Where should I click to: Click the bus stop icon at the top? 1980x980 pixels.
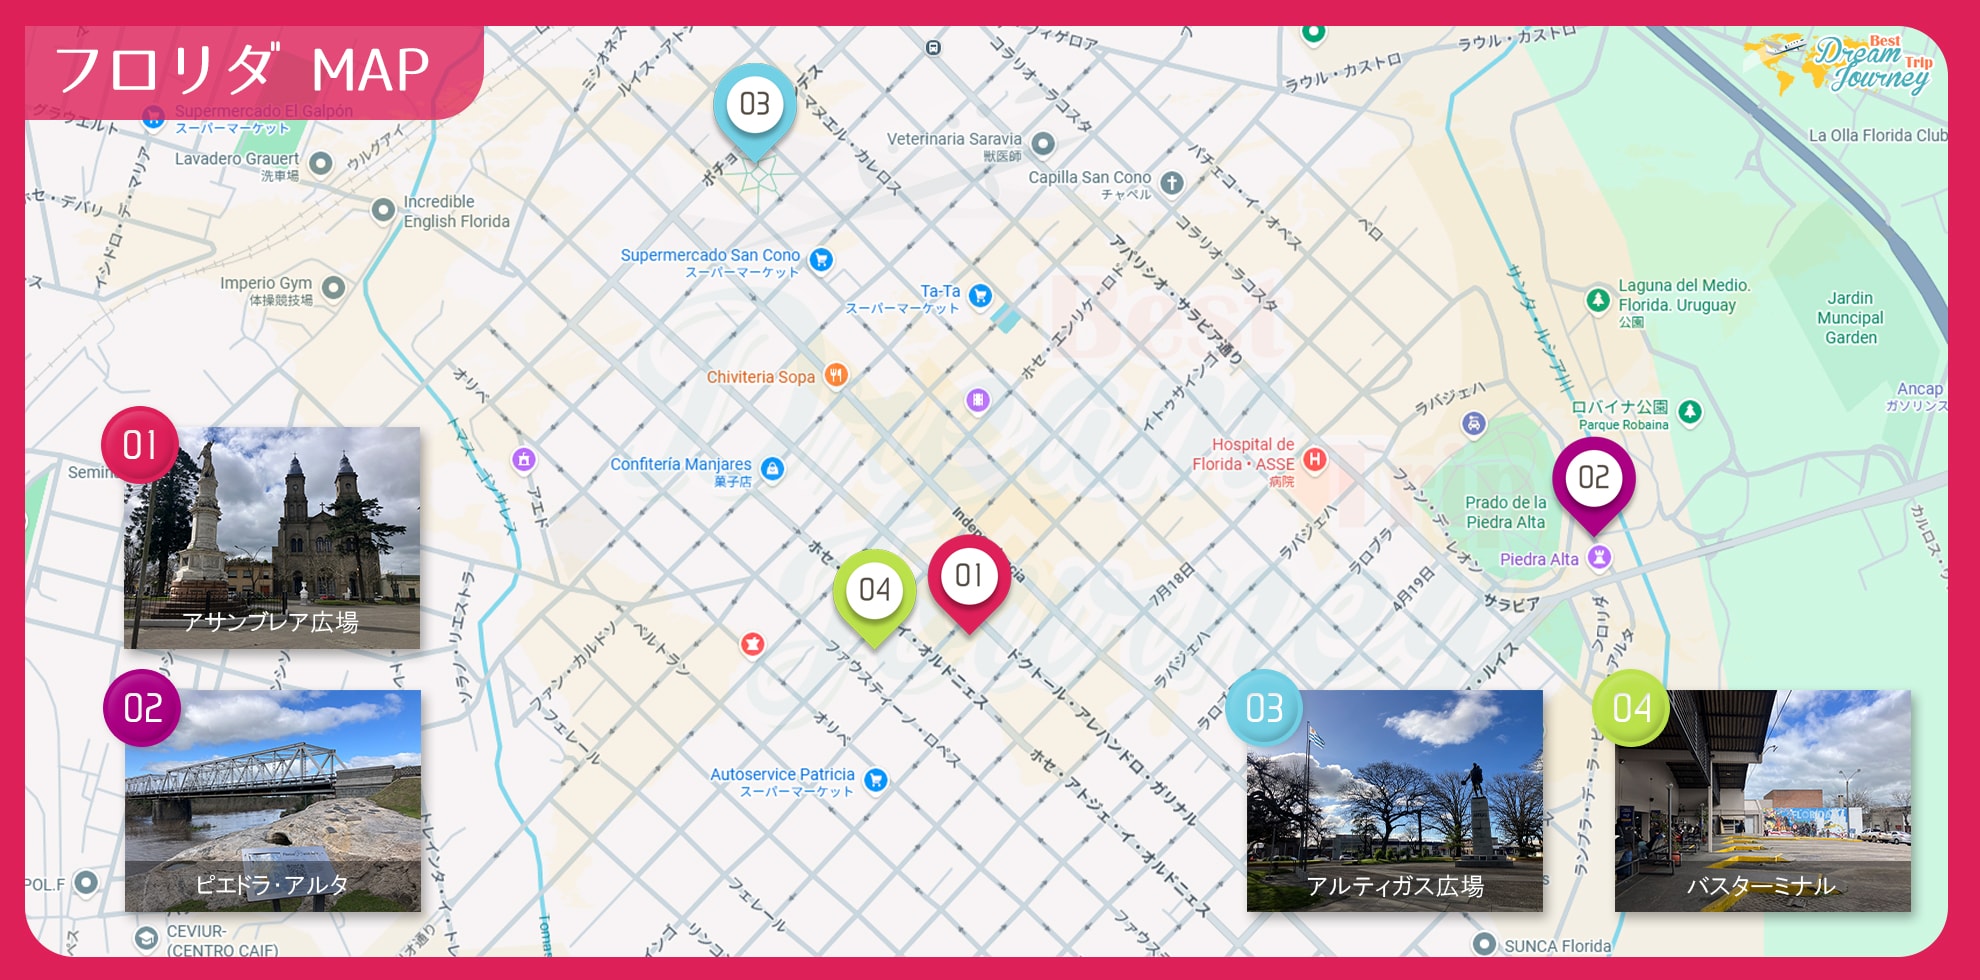tap(933, 48)
